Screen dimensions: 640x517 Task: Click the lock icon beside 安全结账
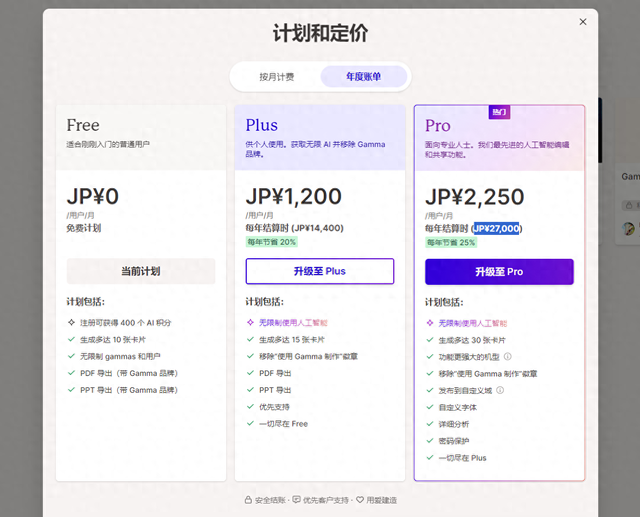pyautogui.click(x=248, y=500)
